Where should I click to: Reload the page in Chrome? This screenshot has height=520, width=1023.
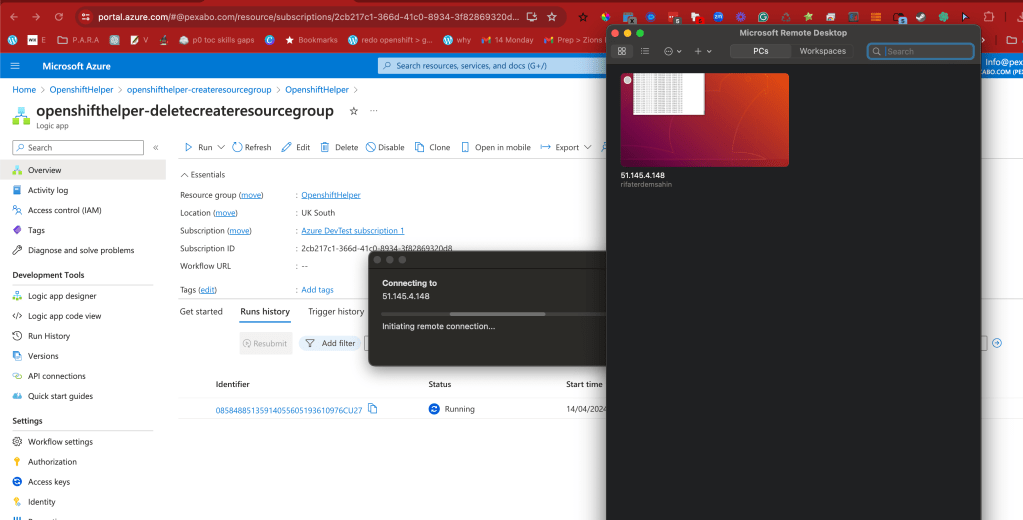pos(59,17)
